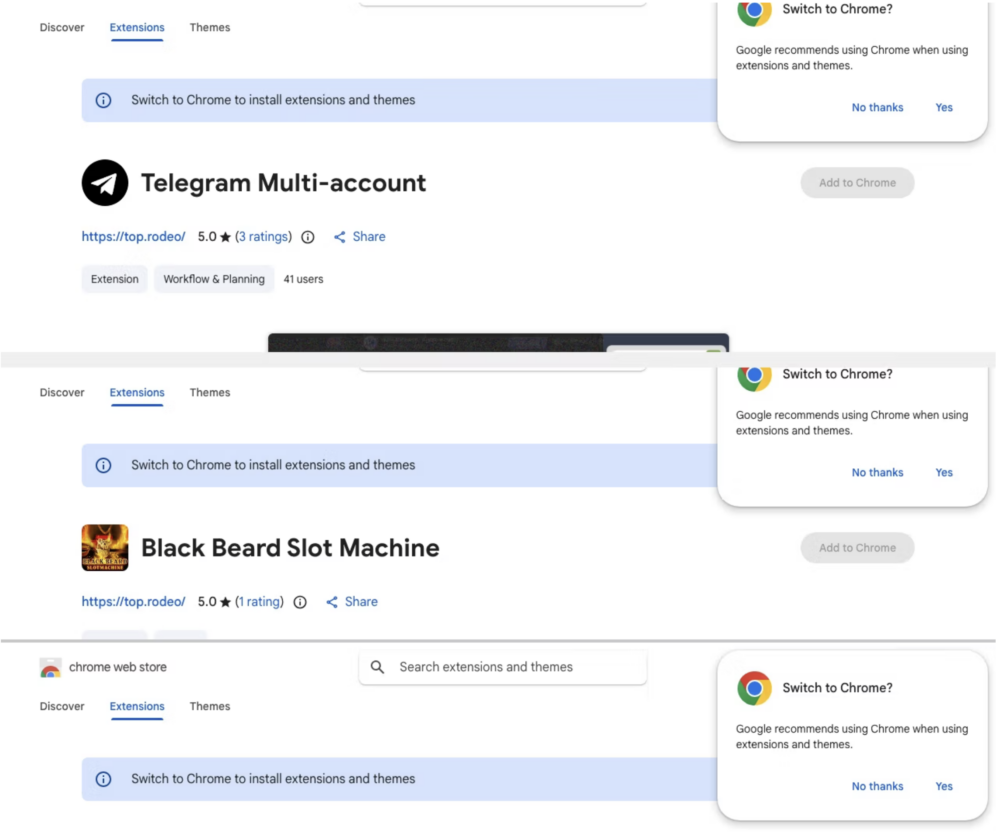
Task: Focus the "Search extensions and themes" field
Action: pos(510,667)
